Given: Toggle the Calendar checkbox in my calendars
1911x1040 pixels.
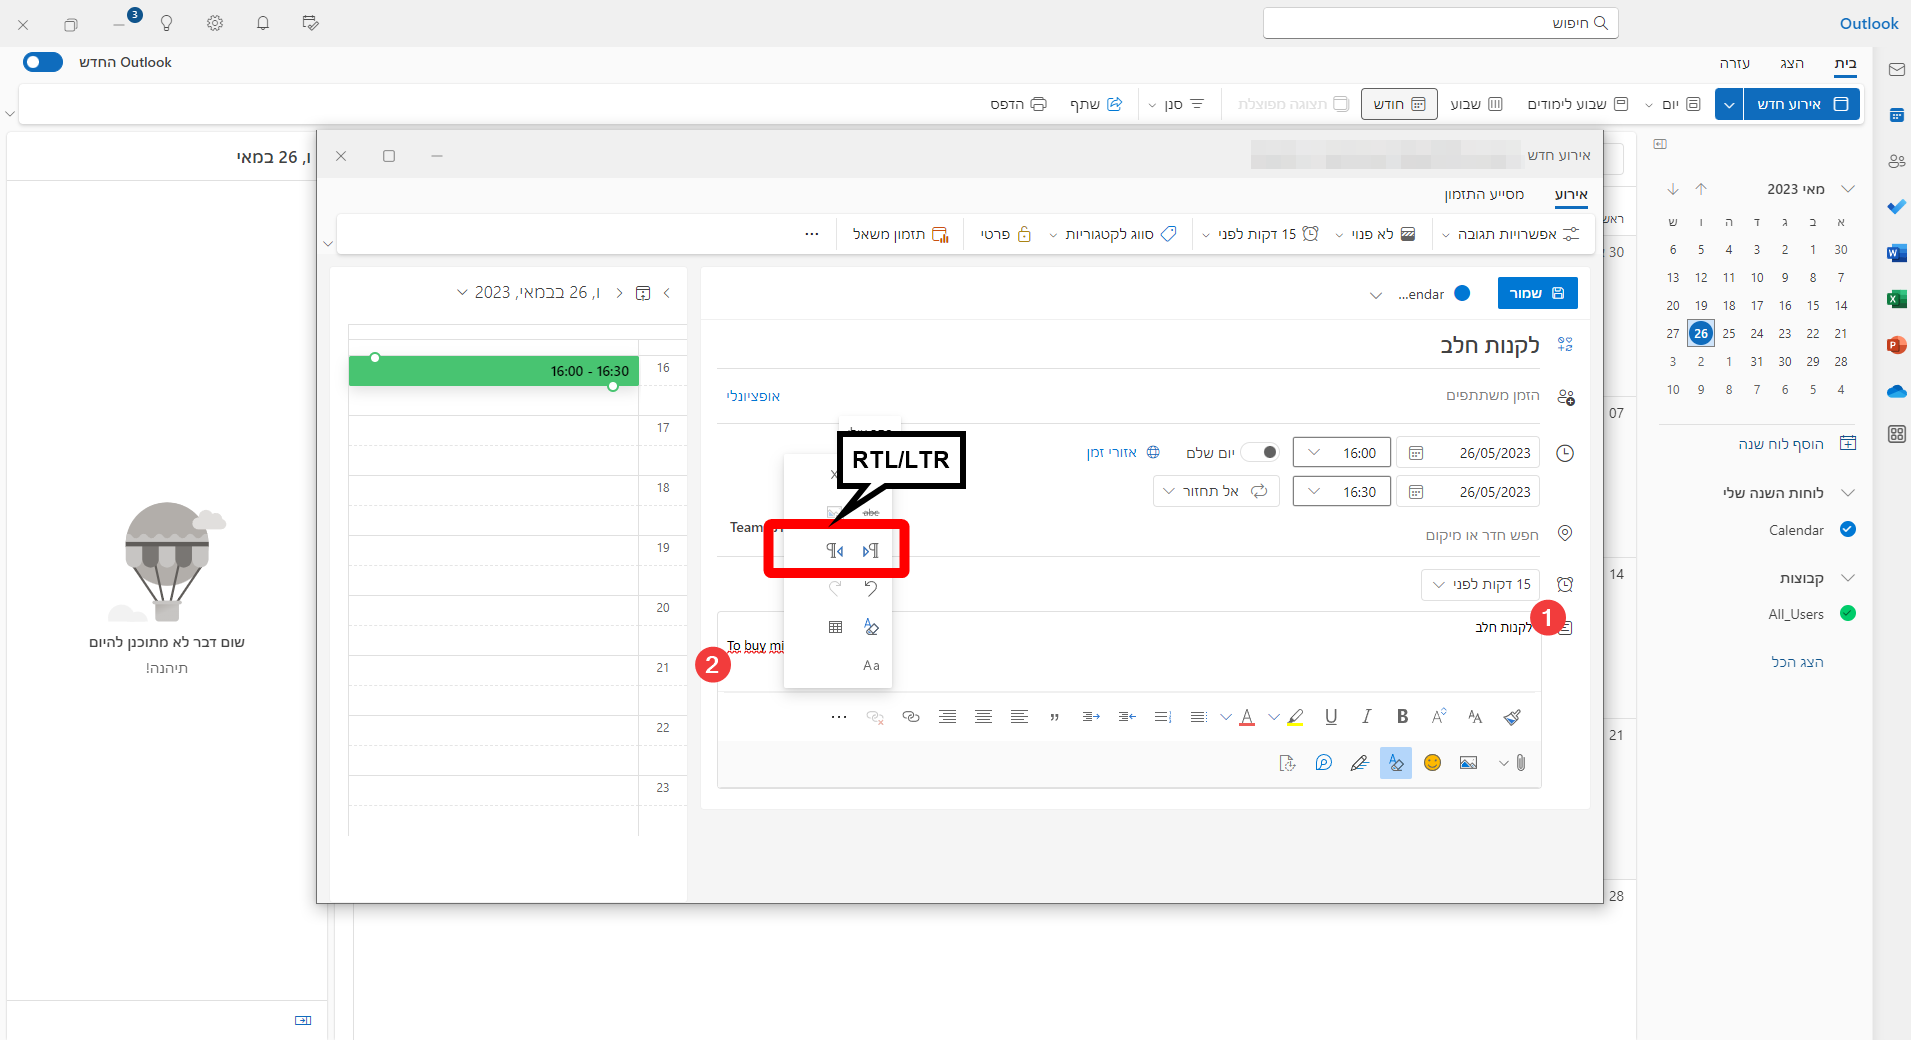Looking at the screenshot, I should click(1848, 530).
